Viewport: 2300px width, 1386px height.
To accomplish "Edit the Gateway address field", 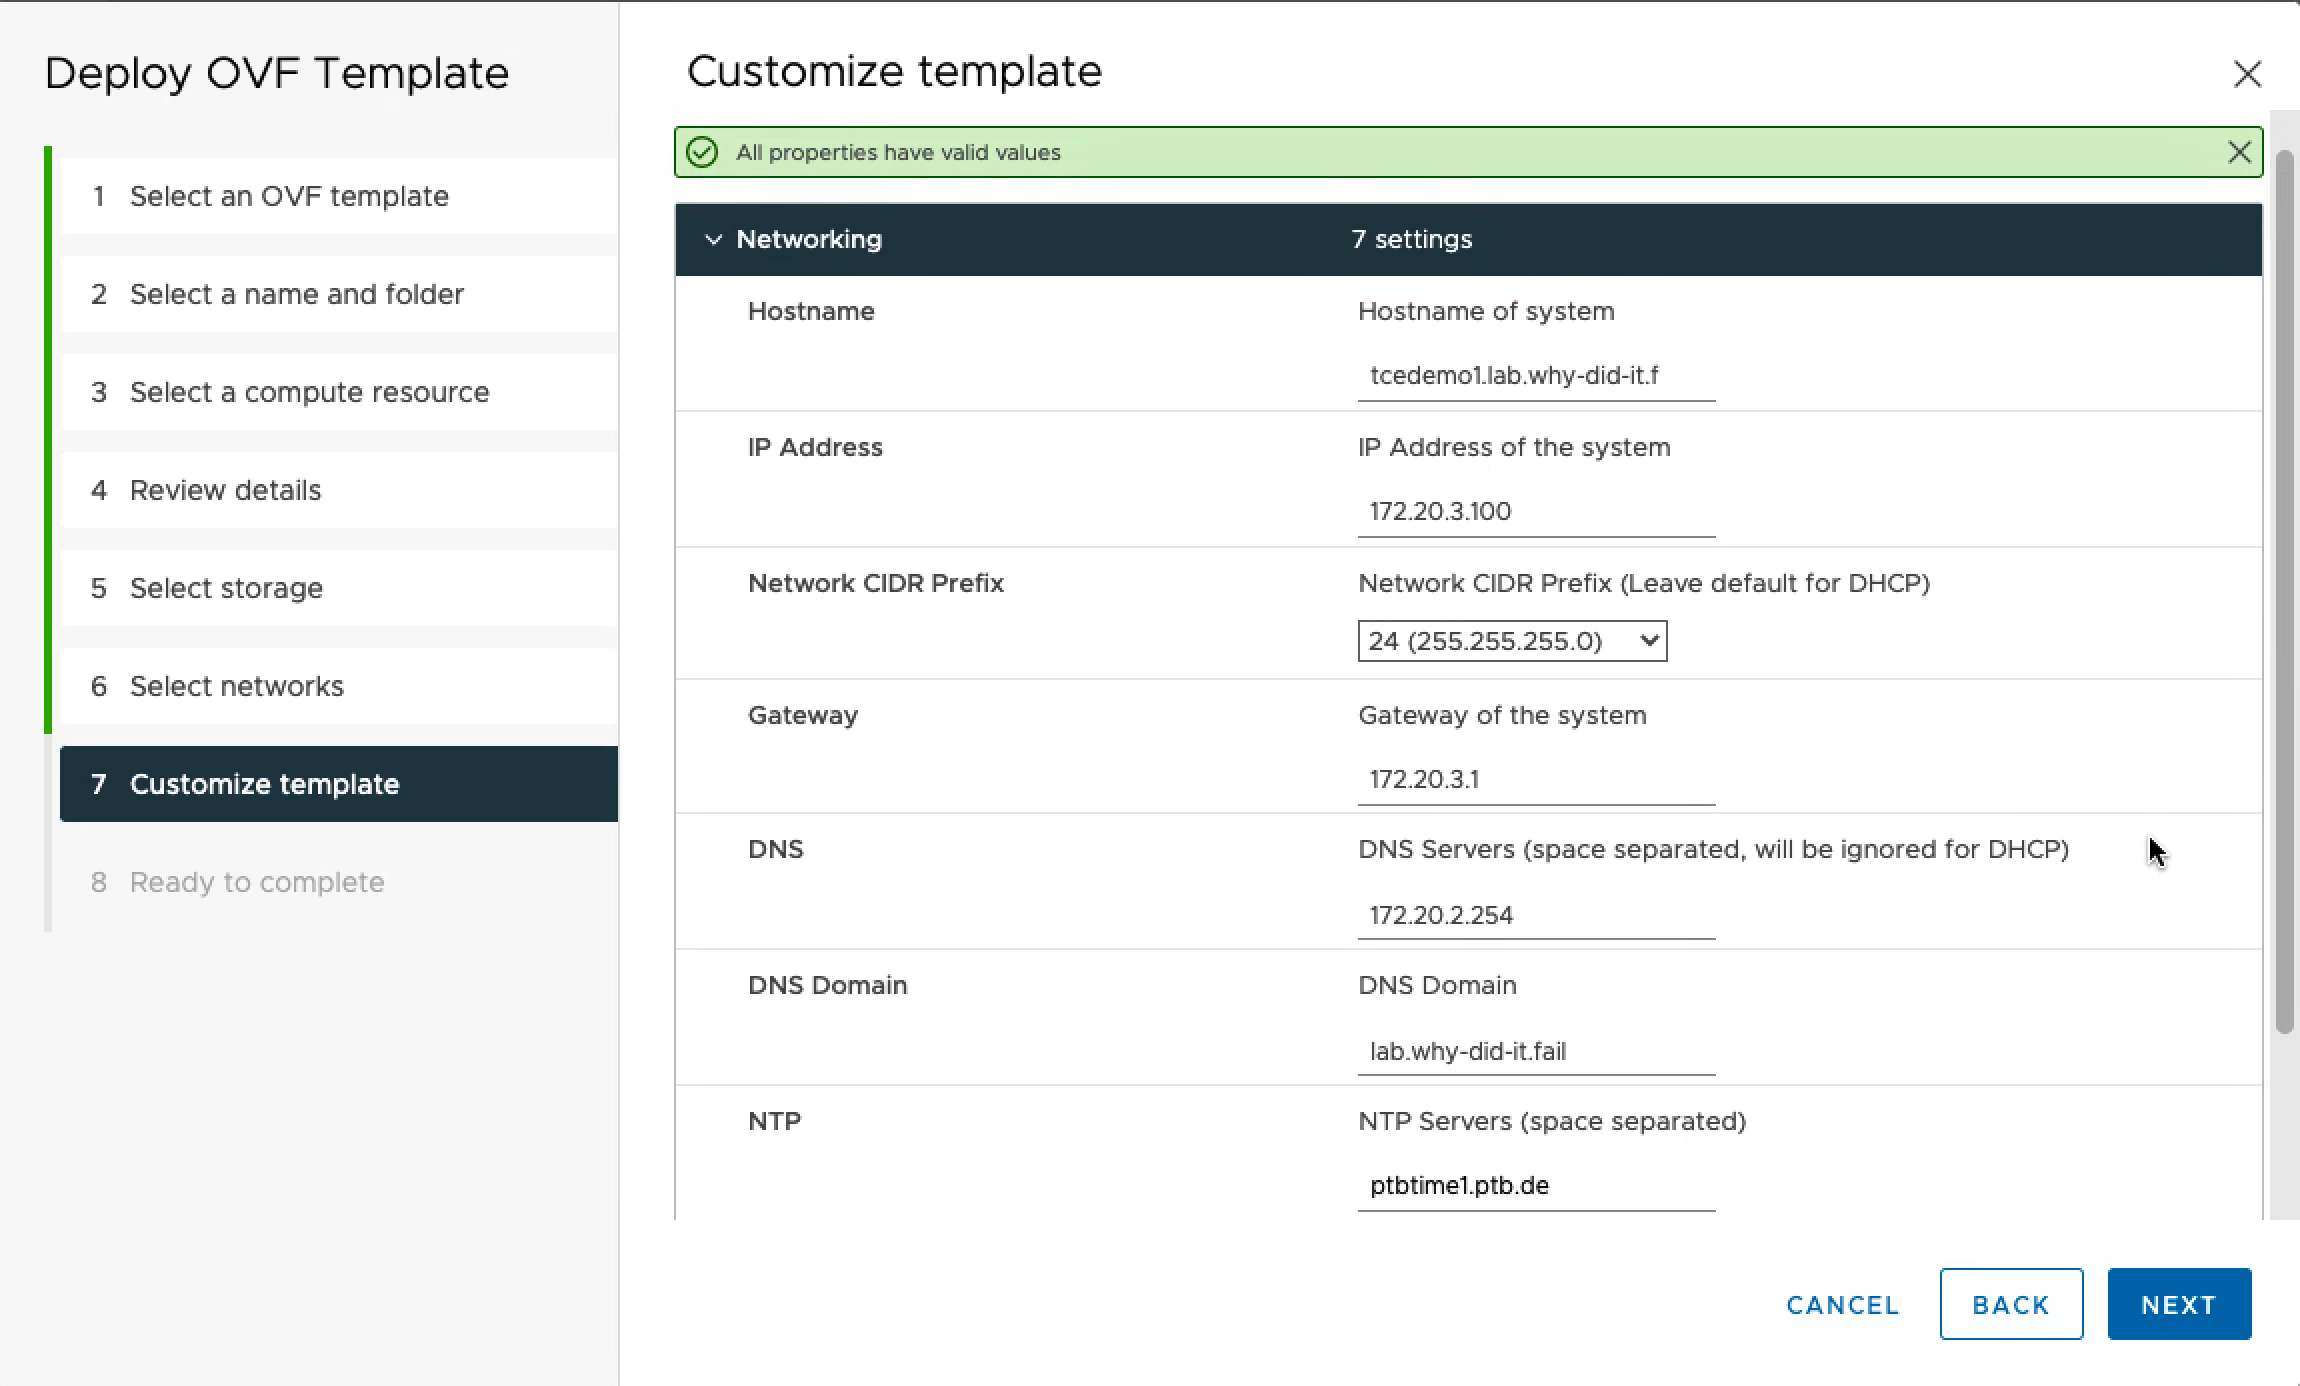I will 1535,780.
